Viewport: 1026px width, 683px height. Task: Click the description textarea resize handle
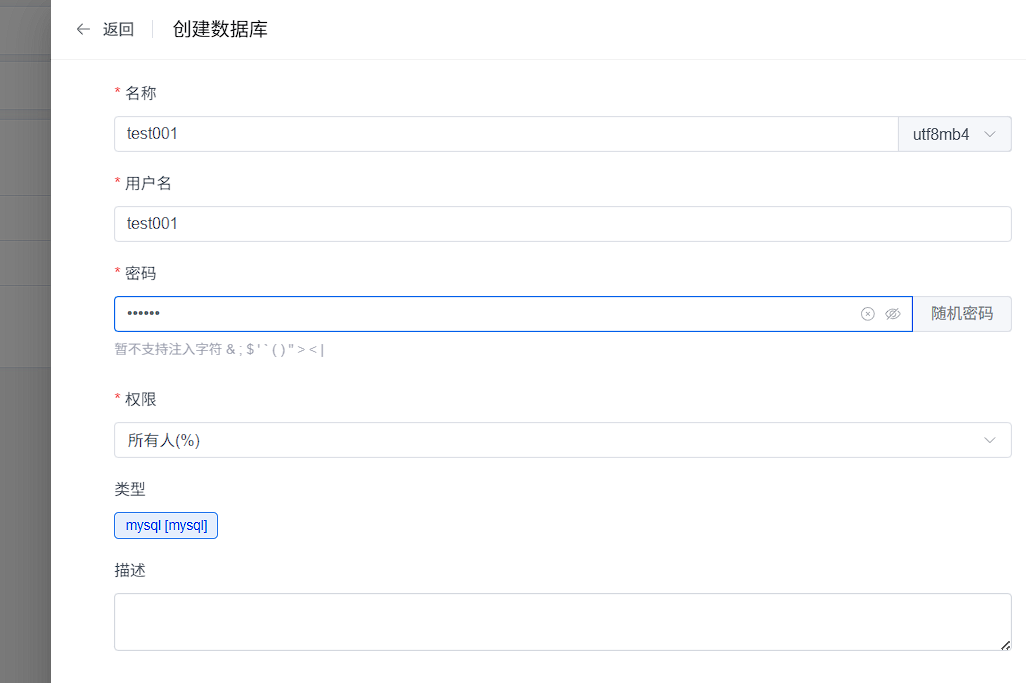[x=1005, y=645]
